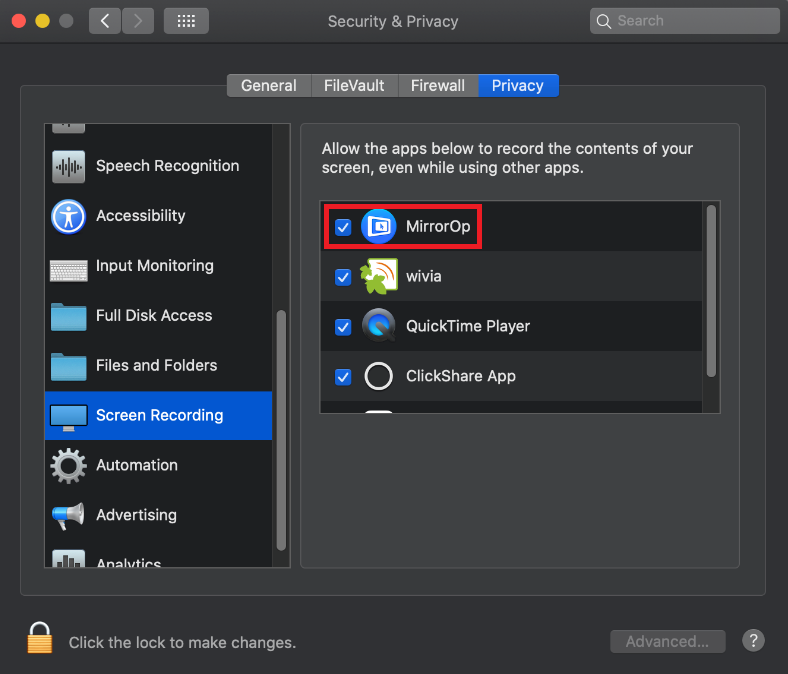
Task: Click the Search field
Action: coord(685,21)
